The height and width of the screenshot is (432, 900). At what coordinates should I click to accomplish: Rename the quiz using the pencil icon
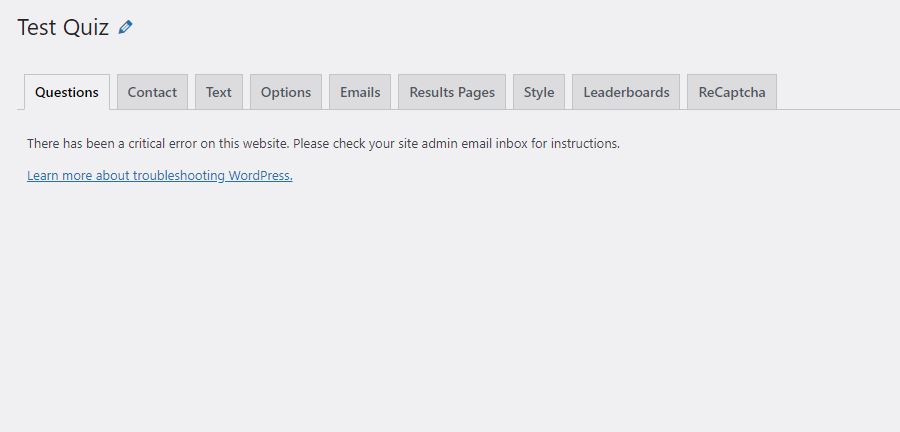point(125,27)
